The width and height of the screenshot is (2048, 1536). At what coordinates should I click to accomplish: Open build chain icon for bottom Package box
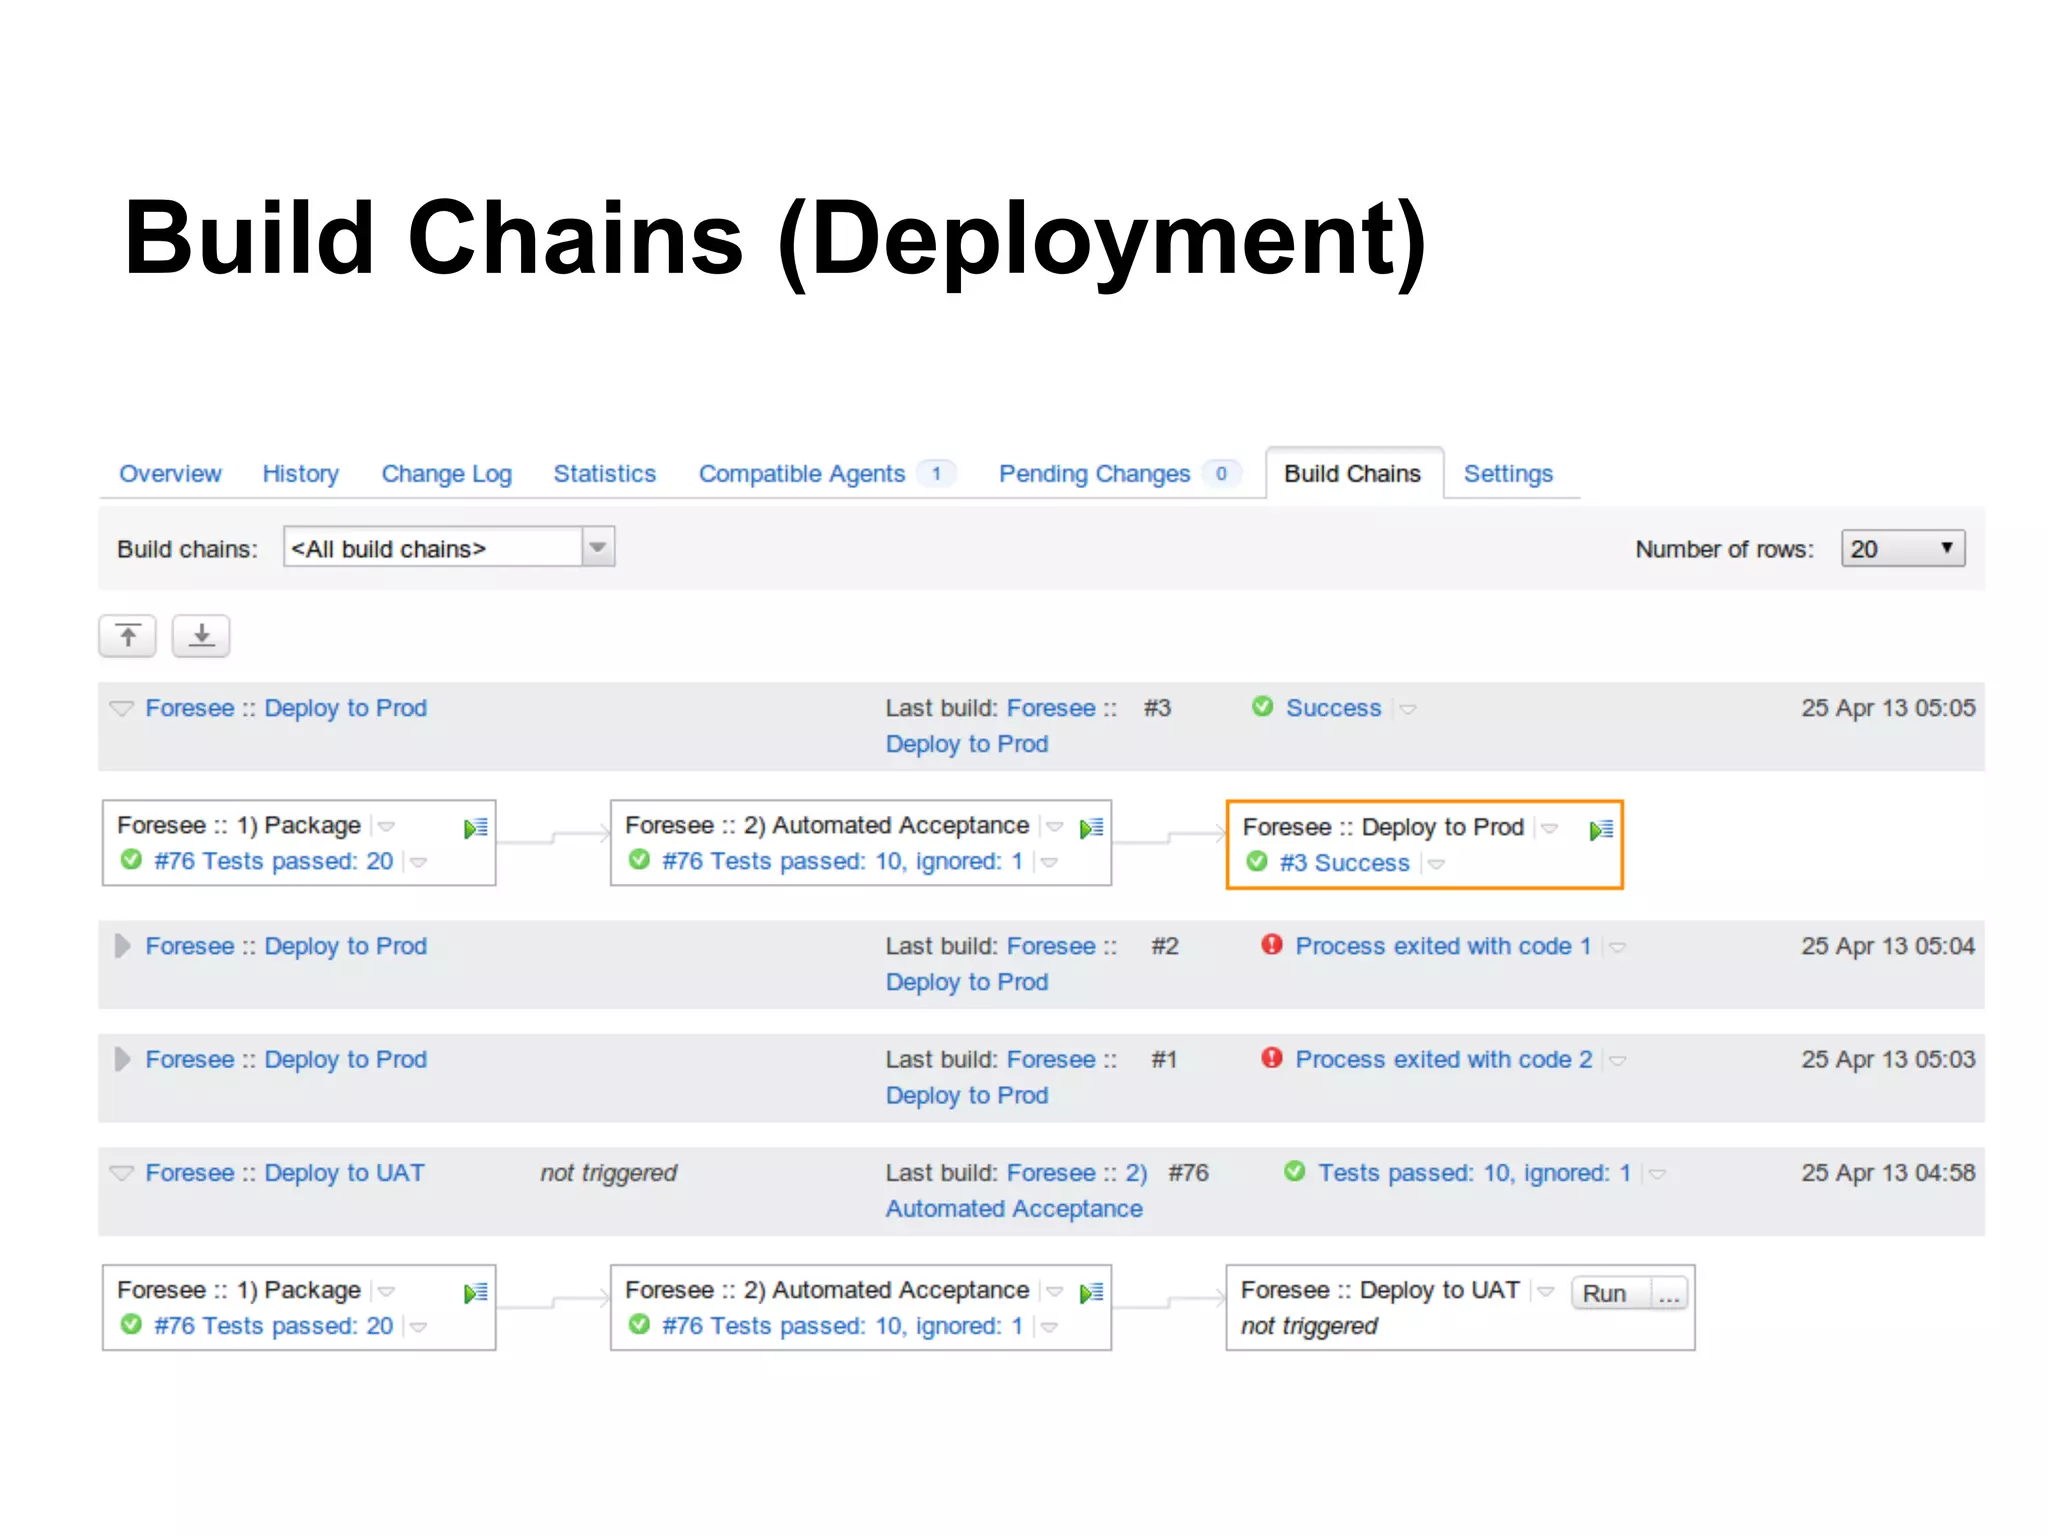476,1293
